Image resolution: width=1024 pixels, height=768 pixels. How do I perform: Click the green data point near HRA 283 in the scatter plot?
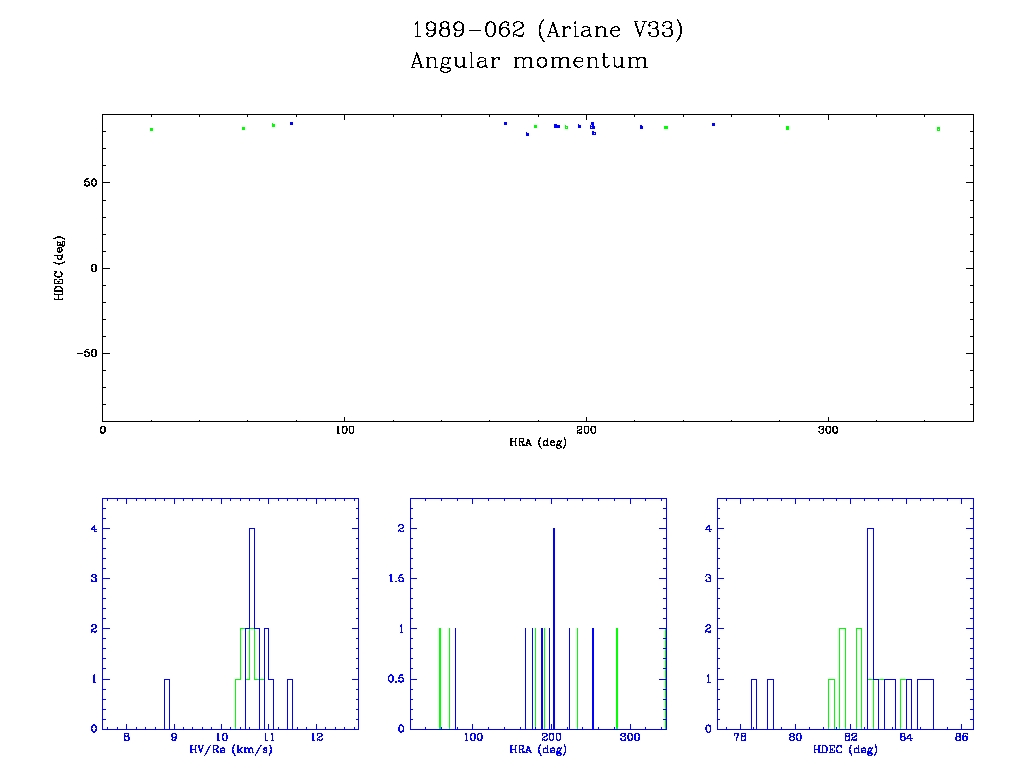pos(788,128)
